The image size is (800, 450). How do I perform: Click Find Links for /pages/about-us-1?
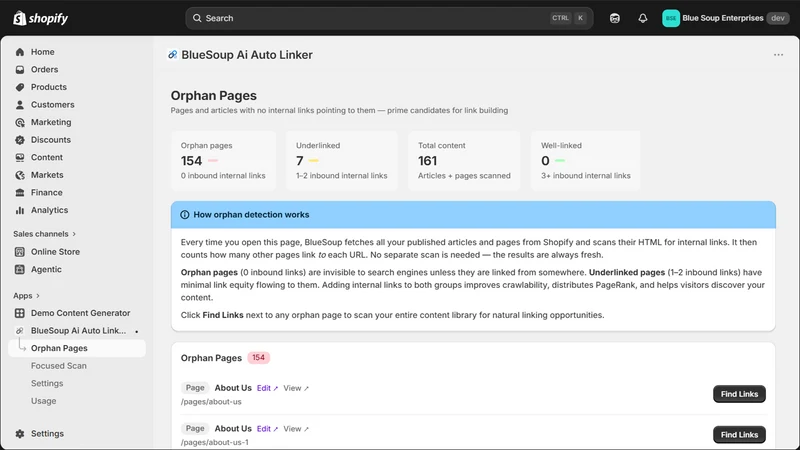(x=739, y=435)
